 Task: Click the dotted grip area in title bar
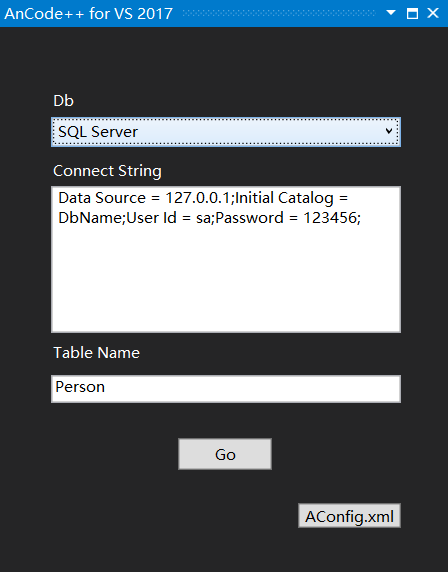click(279, 13)
